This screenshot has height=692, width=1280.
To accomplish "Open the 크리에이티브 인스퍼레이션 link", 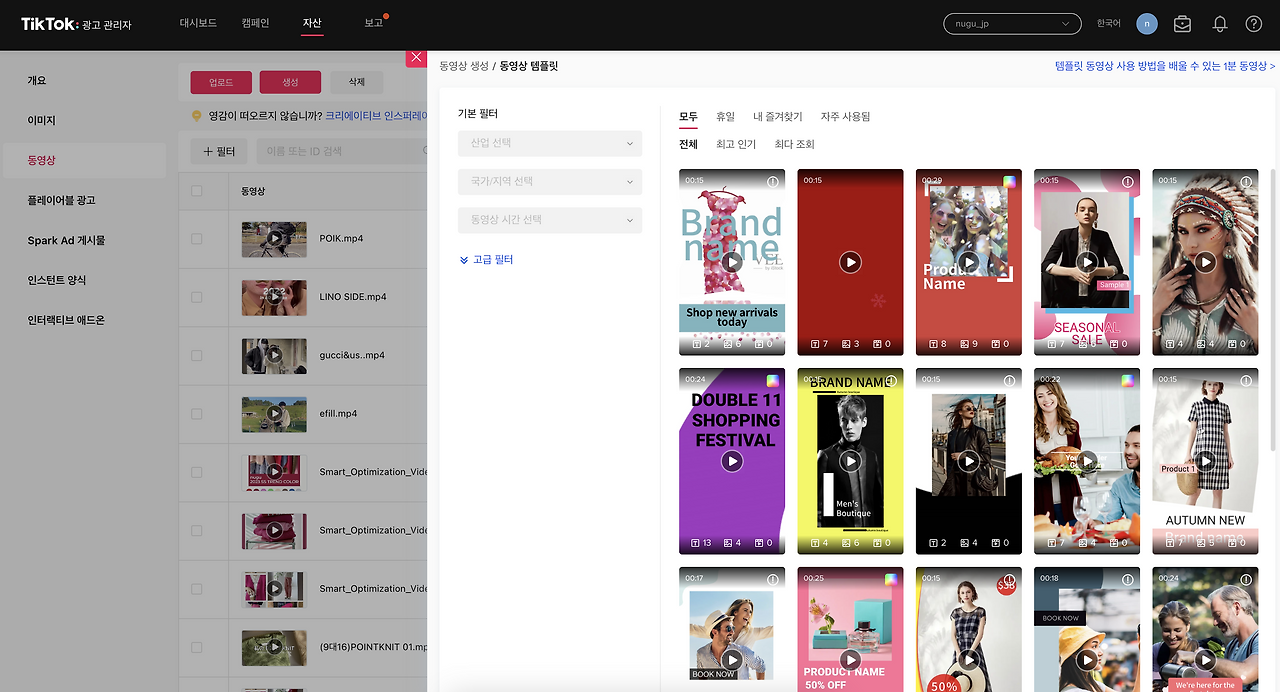I will [x=376, y=116].
